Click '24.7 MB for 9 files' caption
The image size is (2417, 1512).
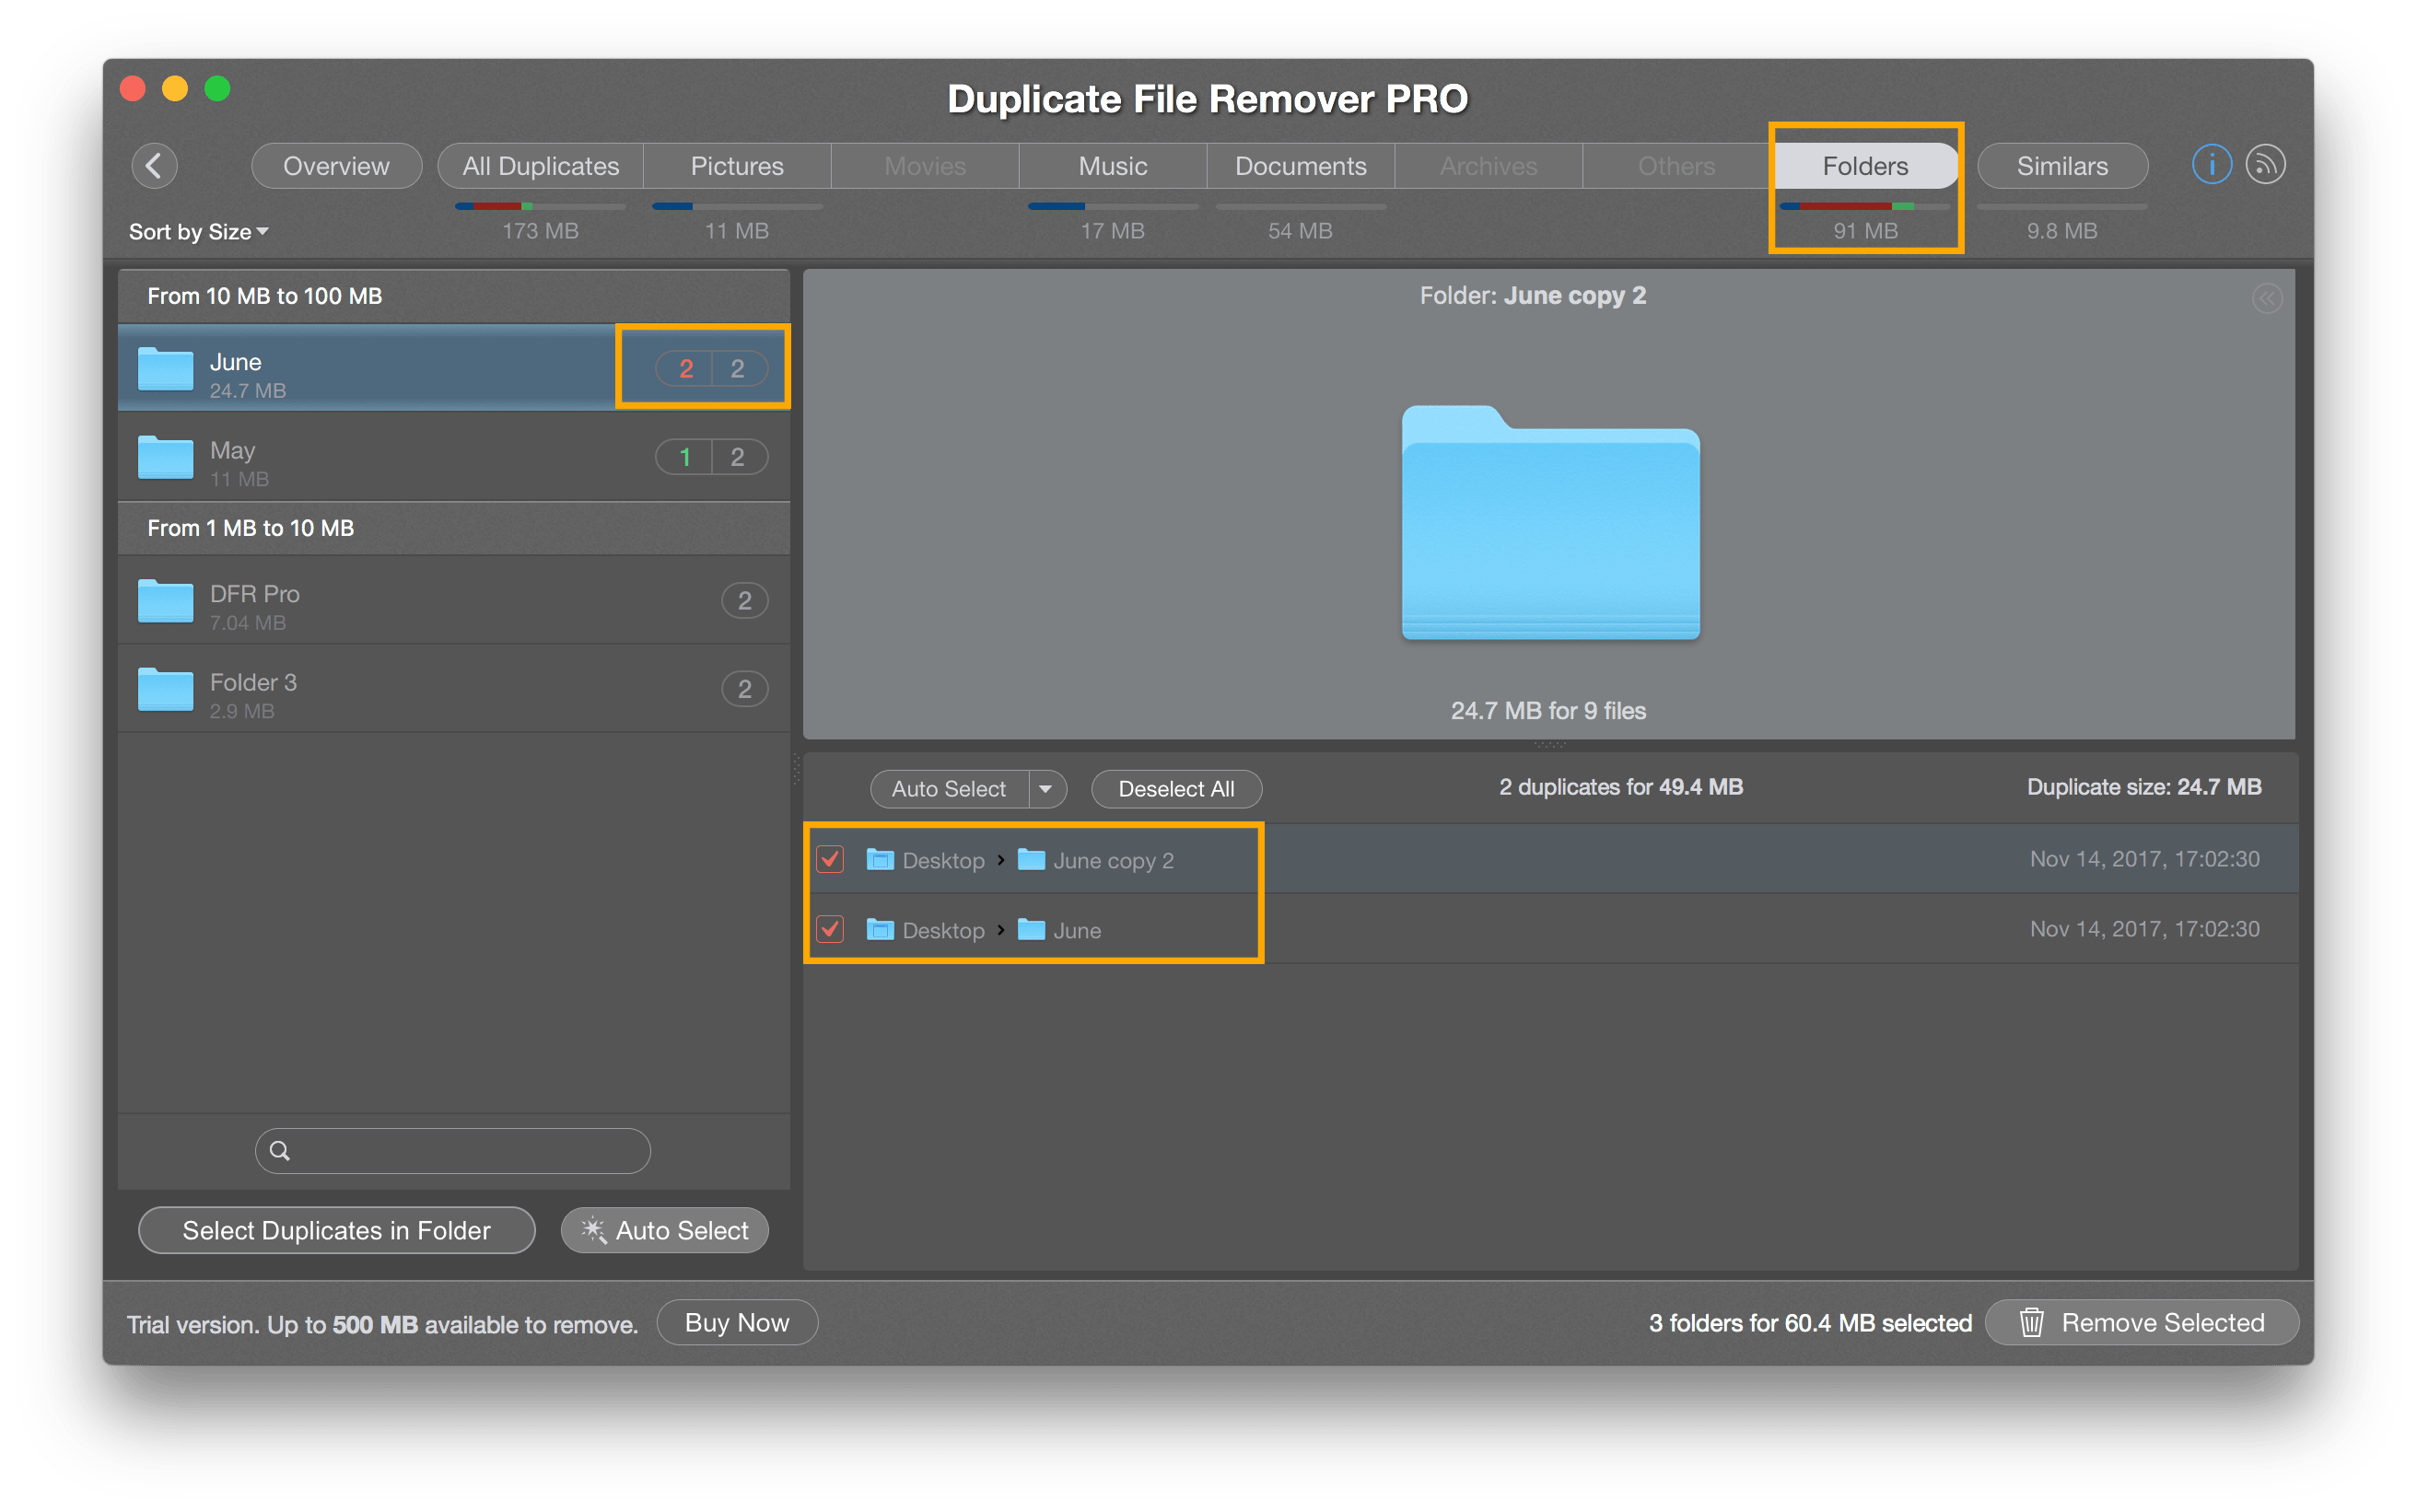coord(1548,711)
